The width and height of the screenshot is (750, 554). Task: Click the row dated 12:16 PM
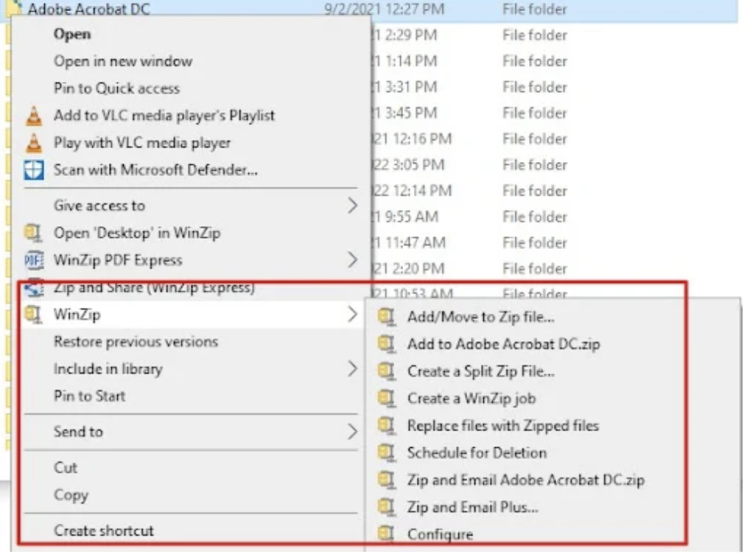point(555,139)
